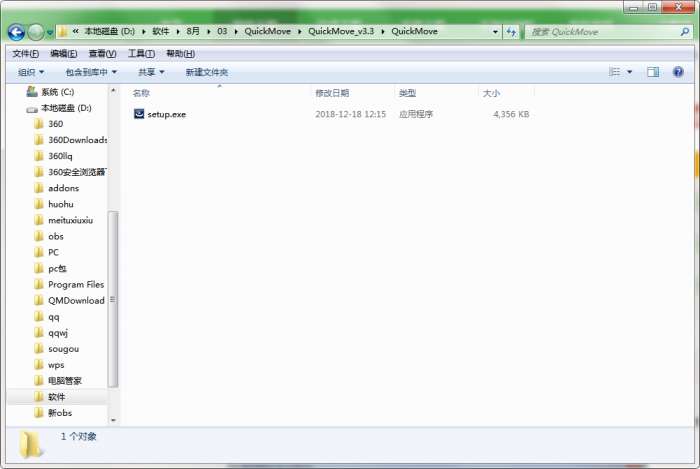Expand the 组织 dropdown button

pyautogui.click(x=31, y=72)
